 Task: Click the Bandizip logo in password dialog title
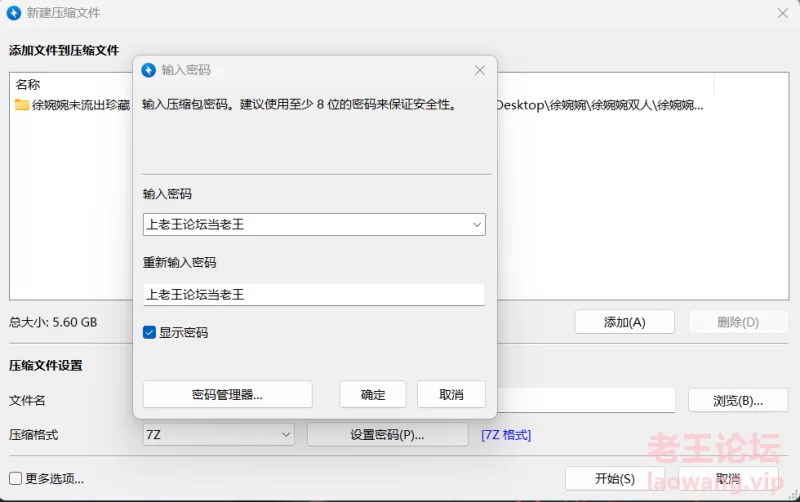click(x=148, y=70)
